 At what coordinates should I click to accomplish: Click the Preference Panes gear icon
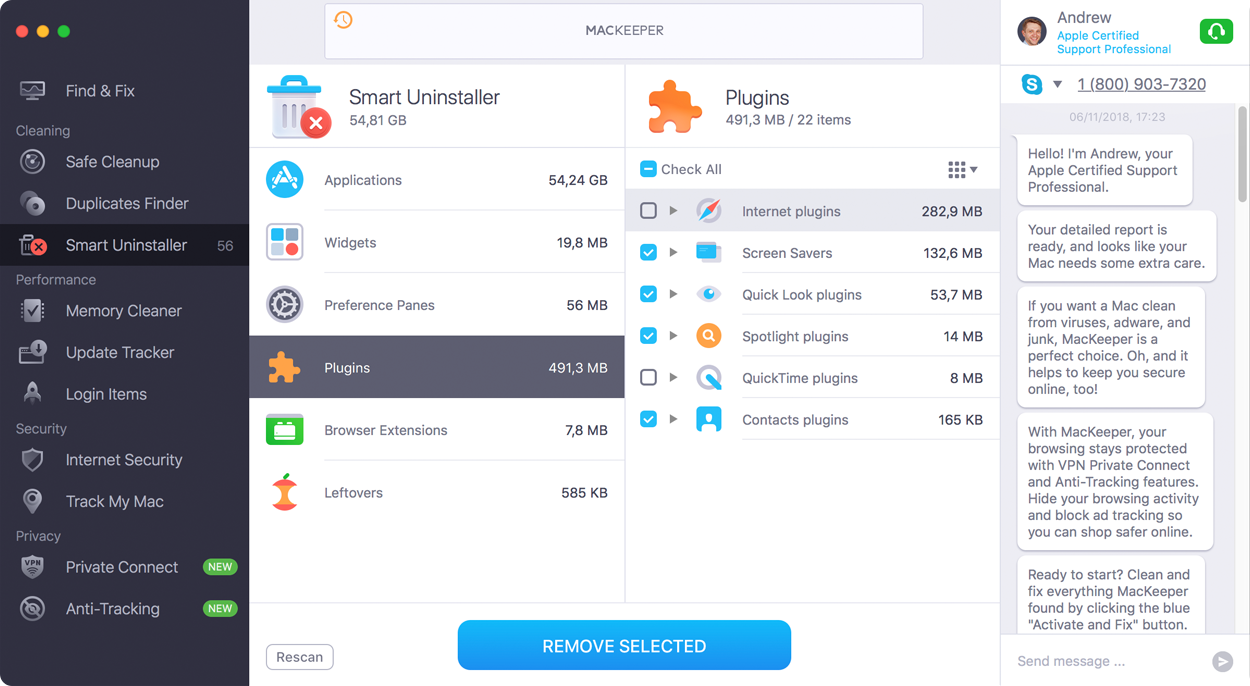tap(285, 305)
